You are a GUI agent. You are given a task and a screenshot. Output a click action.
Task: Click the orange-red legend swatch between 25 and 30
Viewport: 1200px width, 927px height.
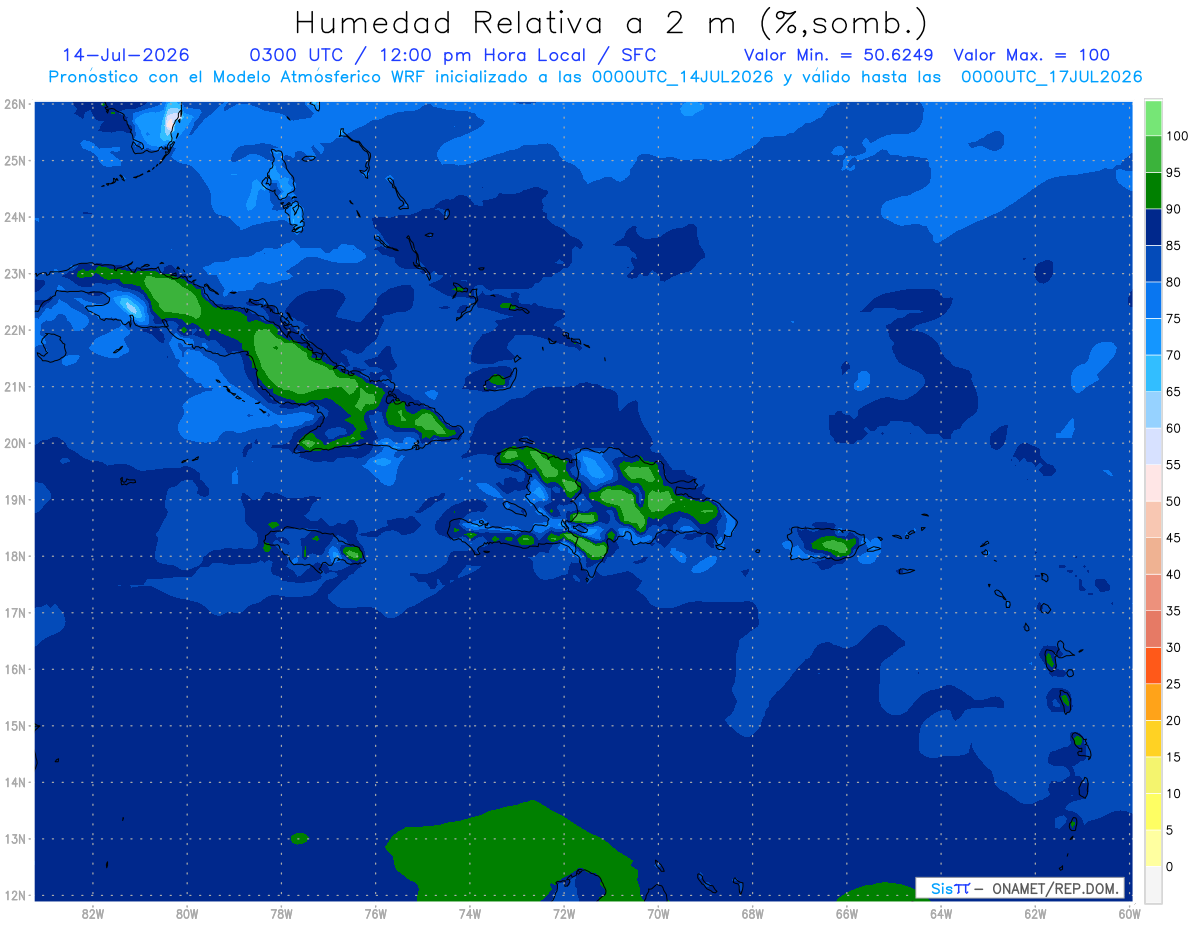pos(1153,665)
